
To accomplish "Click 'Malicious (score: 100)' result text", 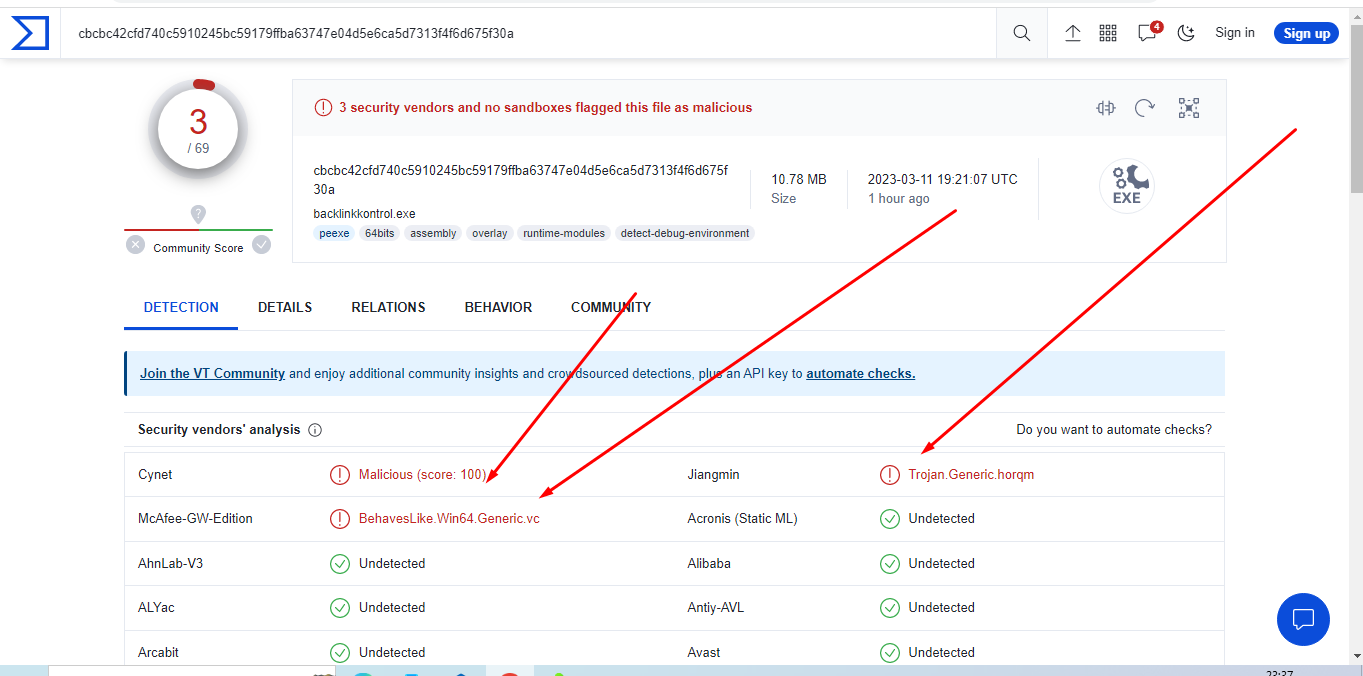I will [422, 475].
